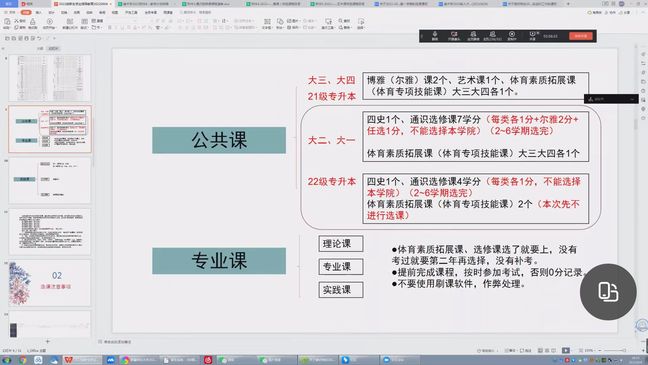Click the floating round phone-screen button
This screenshot has width=648, height=365.
click(x=608, y=292)
